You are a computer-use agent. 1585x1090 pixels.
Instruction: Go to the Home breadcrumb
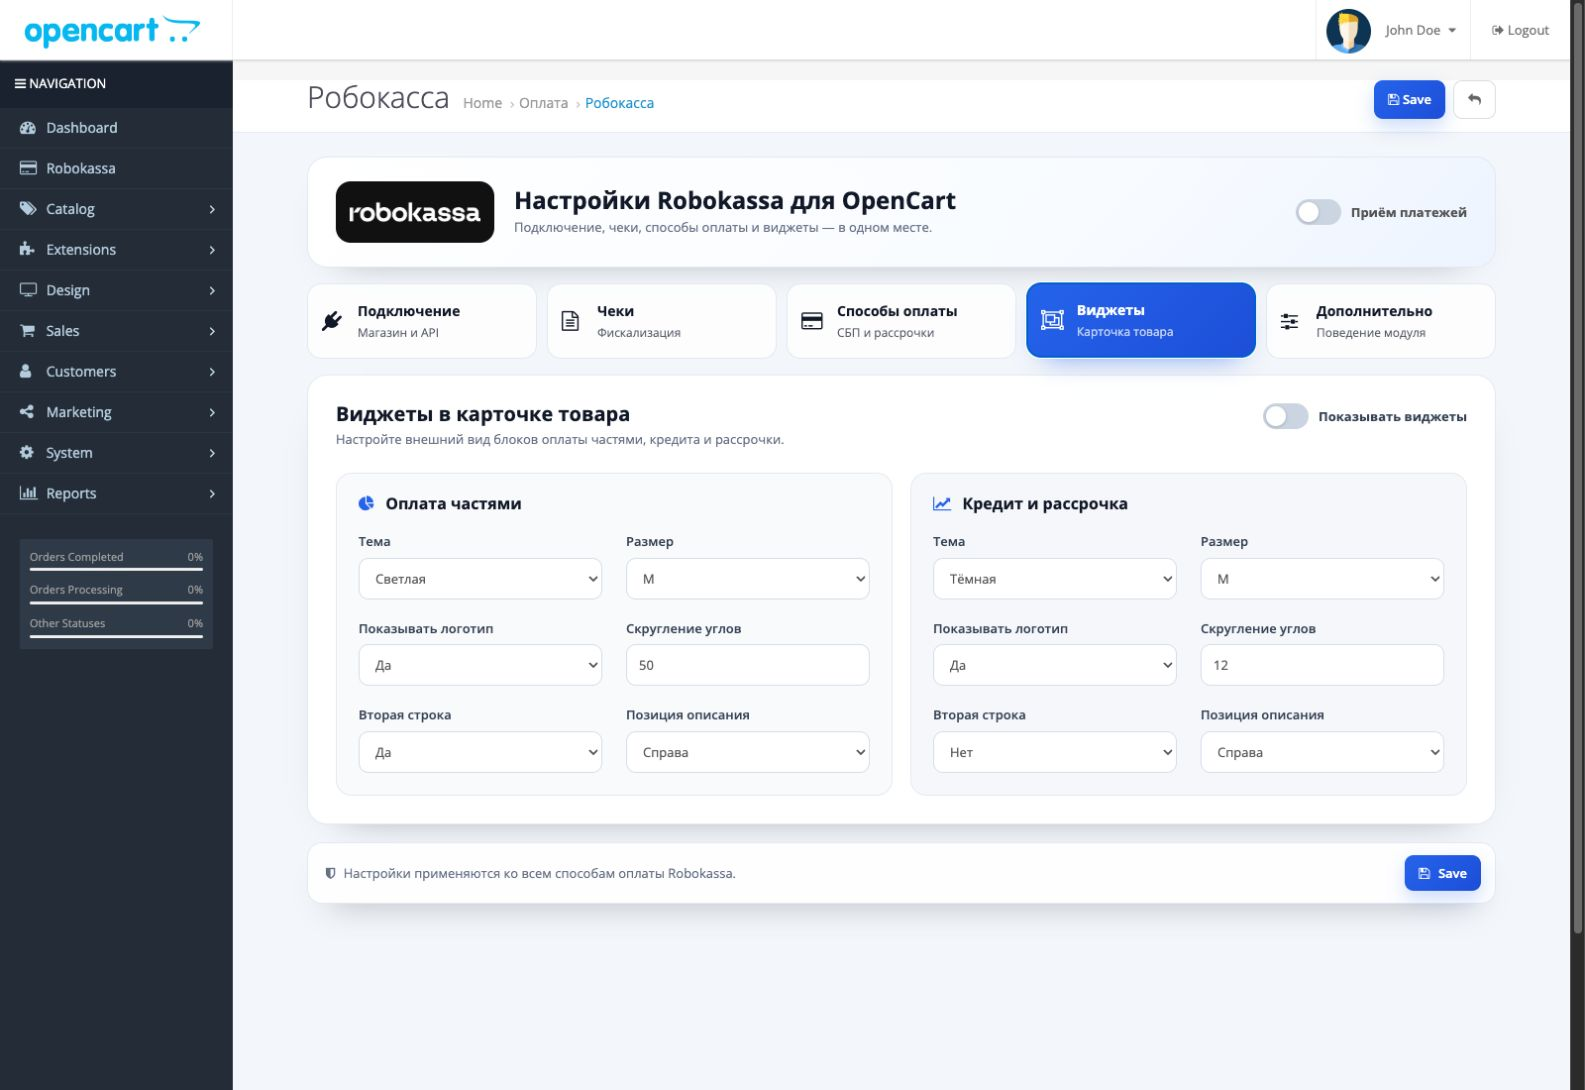[482, 103]
